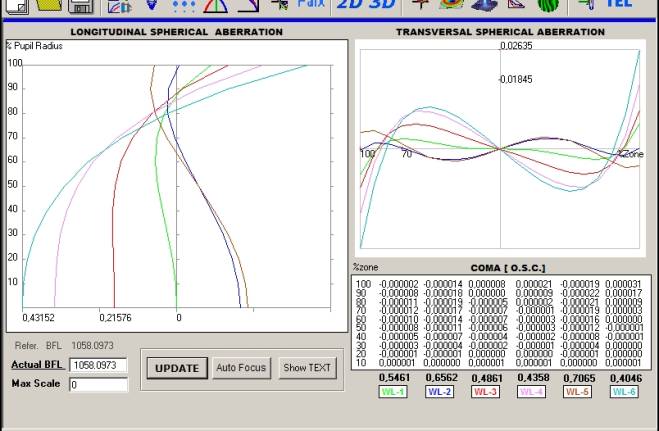Click the floppy disk save icon

coord(81,5)
